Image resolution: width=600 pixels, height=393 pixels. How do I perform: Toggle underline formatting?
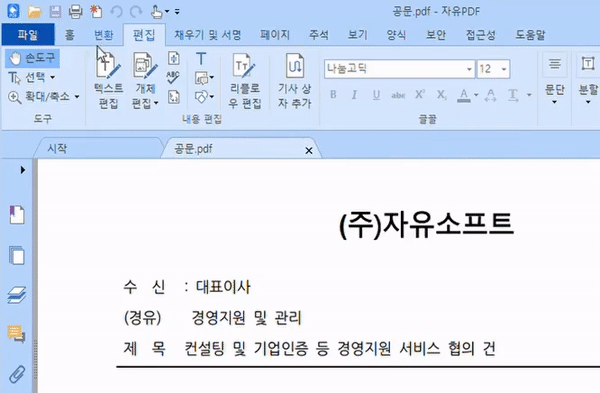click(376, 95)
